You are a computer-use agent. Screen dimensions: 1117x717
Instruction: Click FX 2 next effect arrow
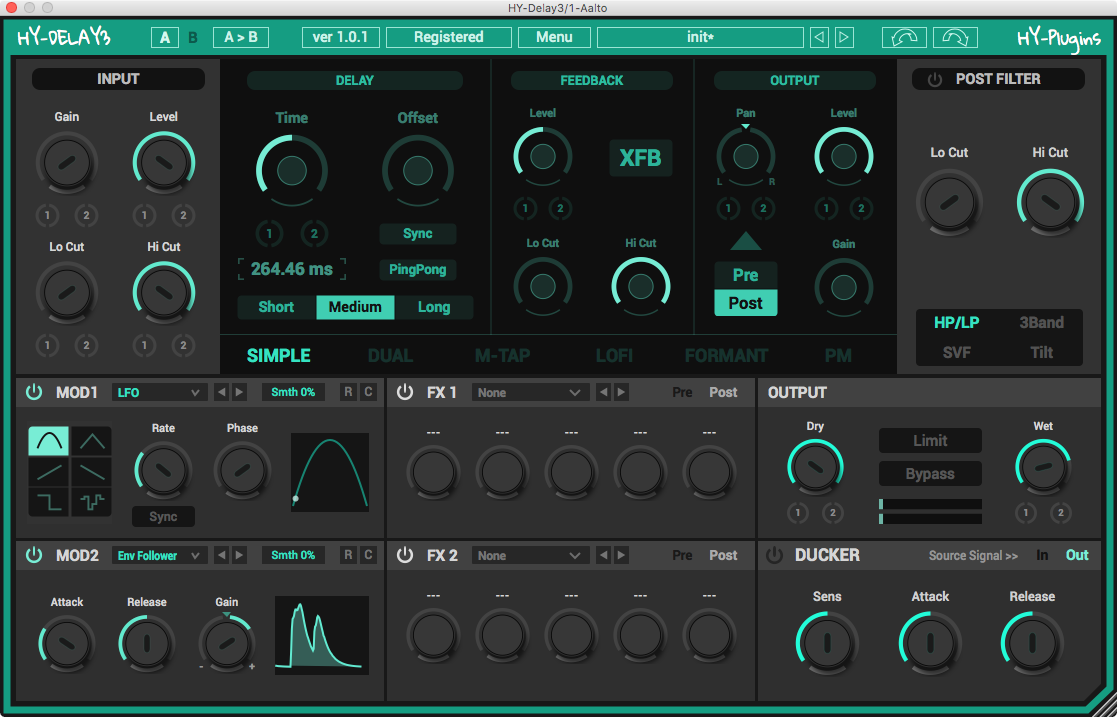click(x=621, y=555)
